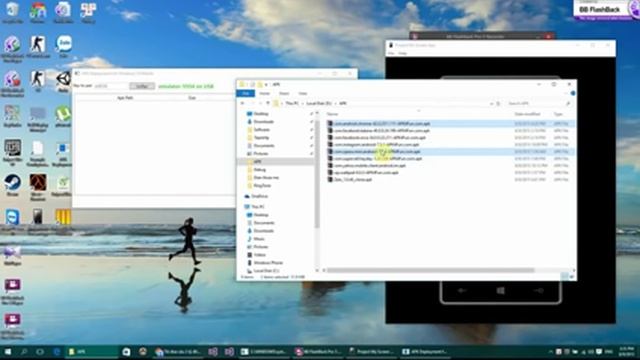Select the com.facebook.orca apk file
Image resolution: width=640 pixels, height=360 pixels.
pos(450,138)
